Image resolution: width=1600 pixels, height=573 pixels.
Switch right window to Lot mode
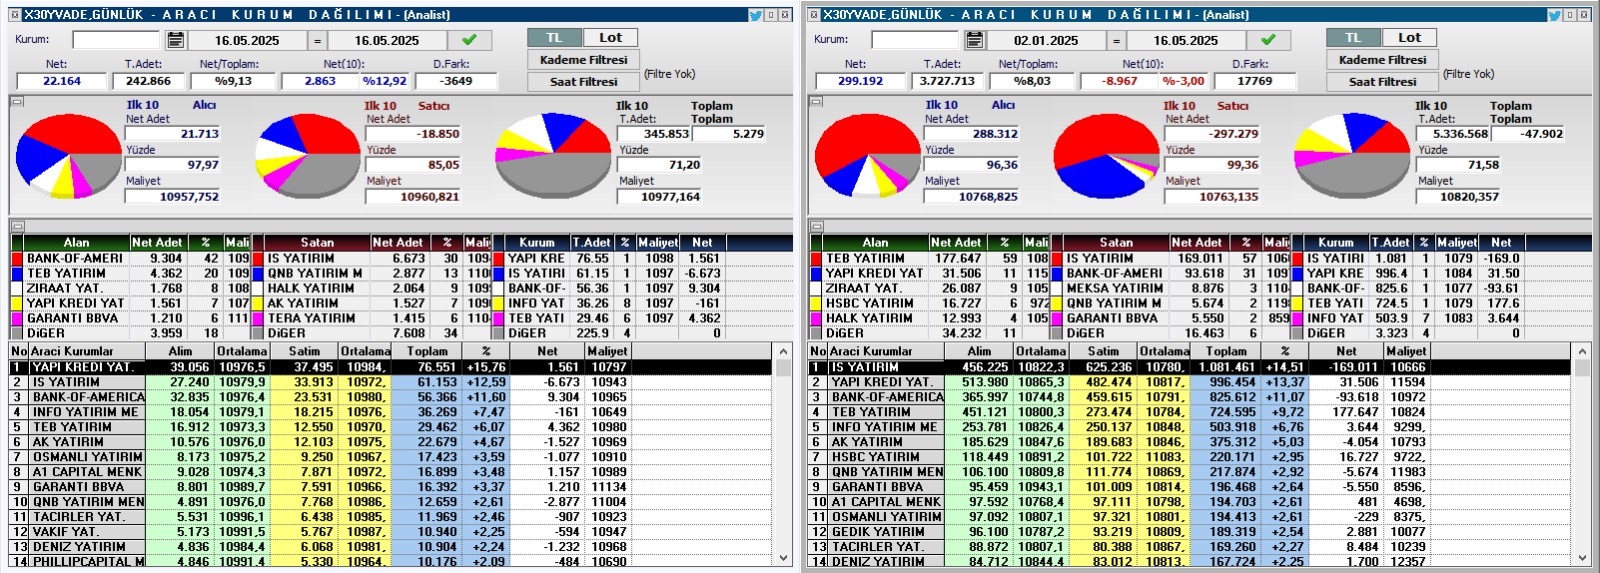click(1409, 38)
